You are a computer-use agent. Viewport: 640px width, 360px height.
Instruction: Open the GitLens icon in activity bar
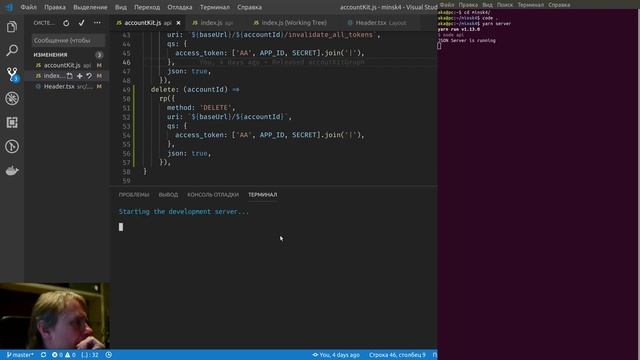[12, 147]
